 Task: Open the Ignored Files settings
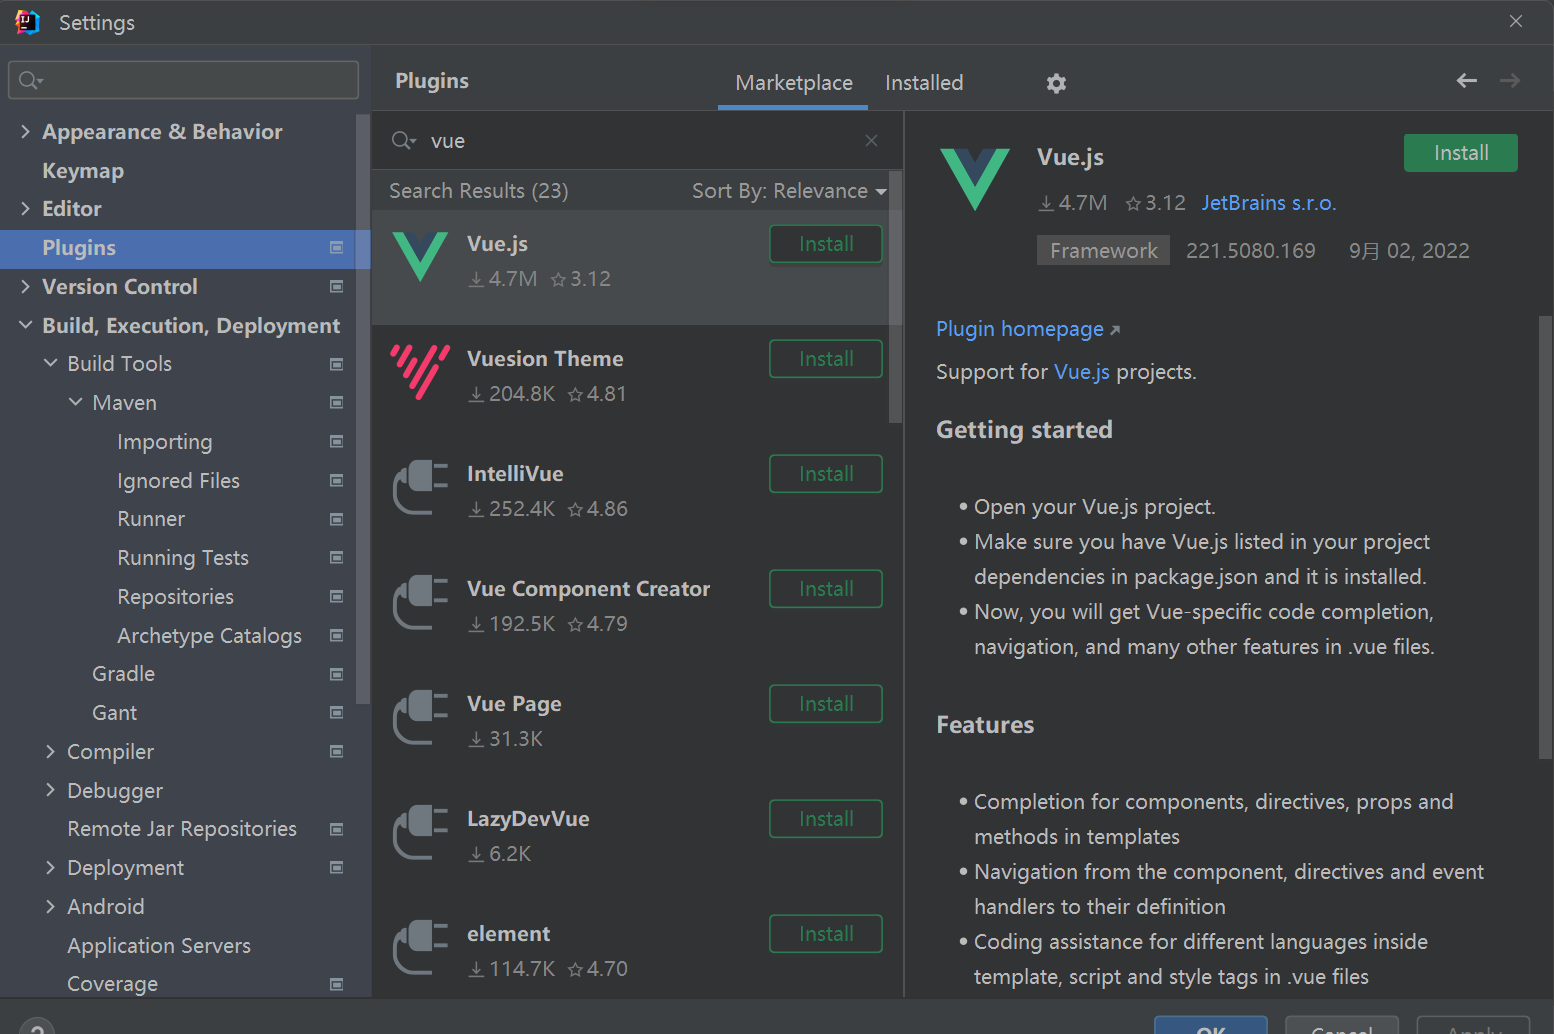pyautogui.click(x=178, y=480)
